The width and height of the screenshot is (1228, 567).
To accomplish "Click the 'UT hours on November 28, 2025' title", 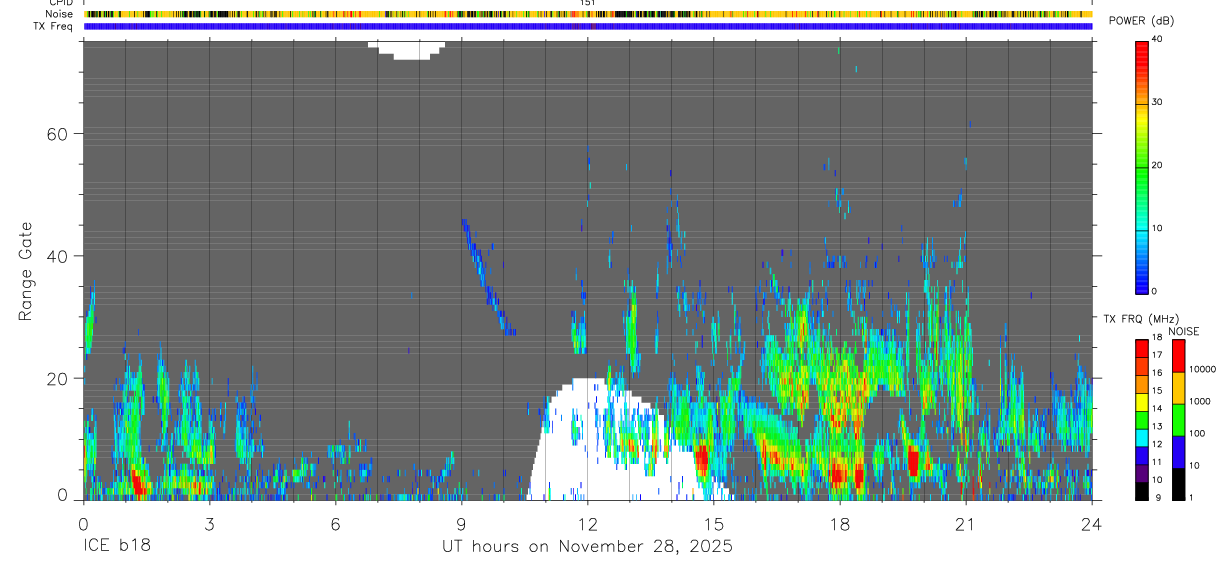I will [x=588, y=546].
